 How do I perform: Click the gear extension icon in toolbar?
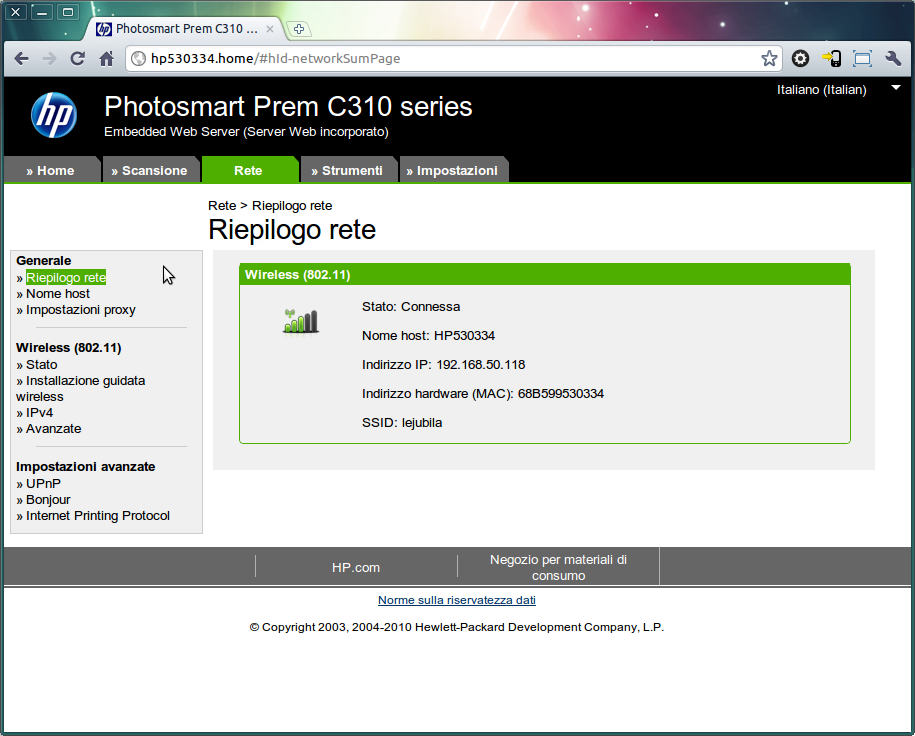[x=800, y=58]
